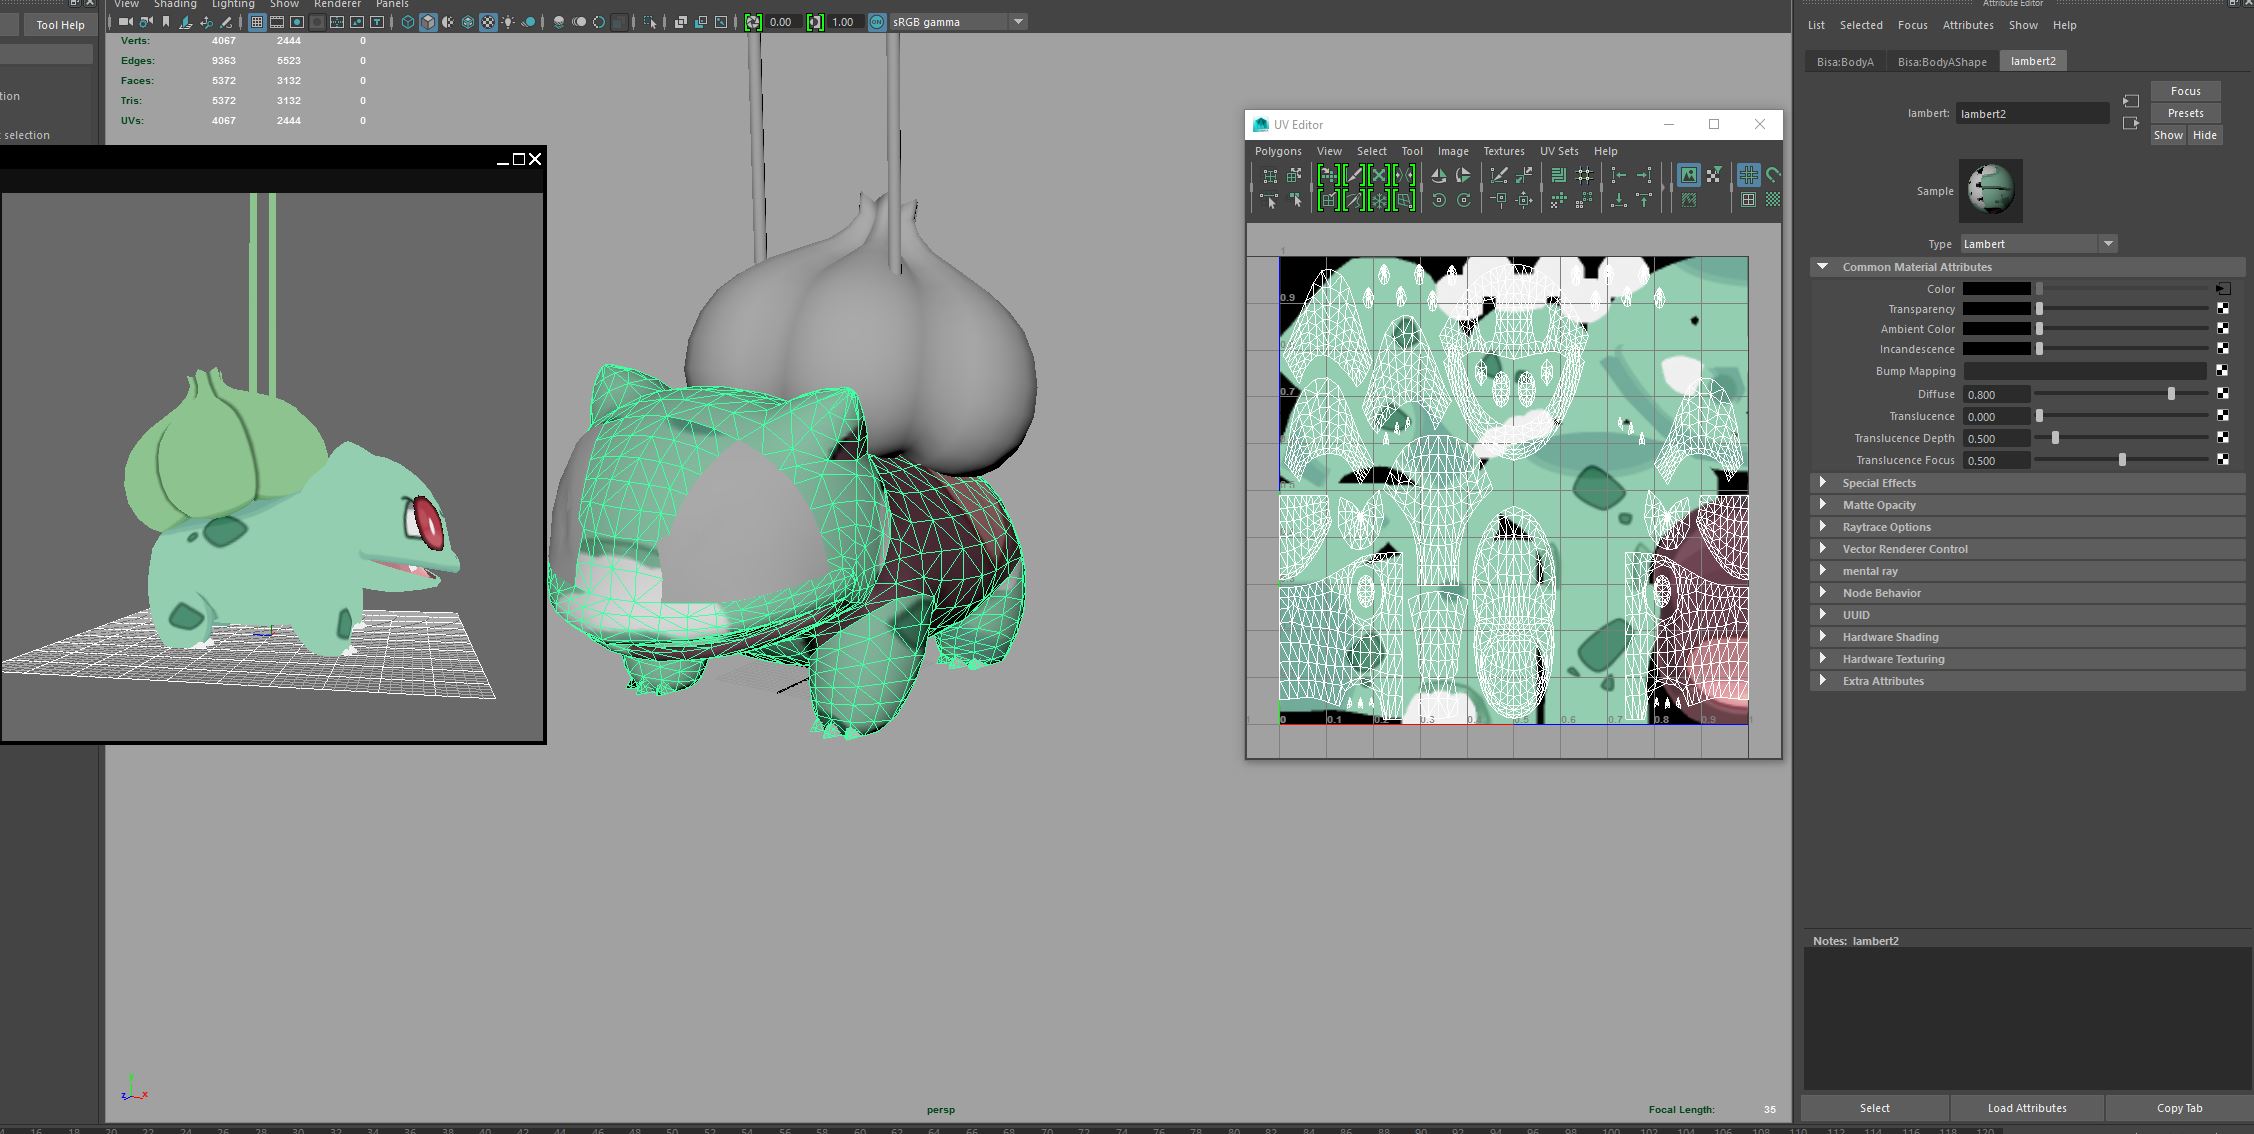Screen dimensions: 2254x1134
Task: Click the flip UVs vertically icon
Action: 1464,175
